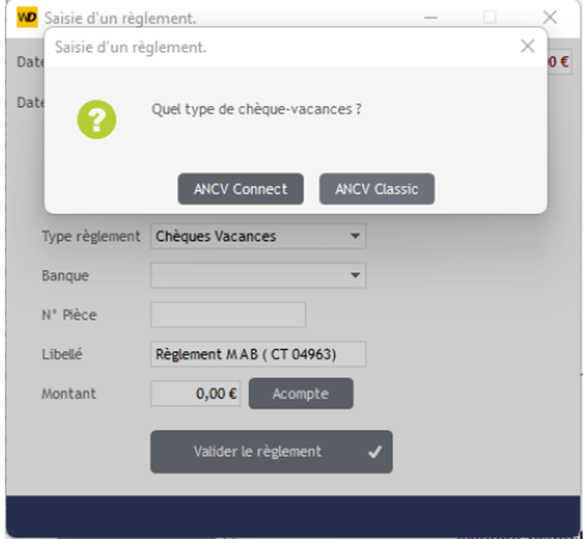584x539 pixels.
Task: Close the main Saisie d'un règlement window
Action: 550,17
